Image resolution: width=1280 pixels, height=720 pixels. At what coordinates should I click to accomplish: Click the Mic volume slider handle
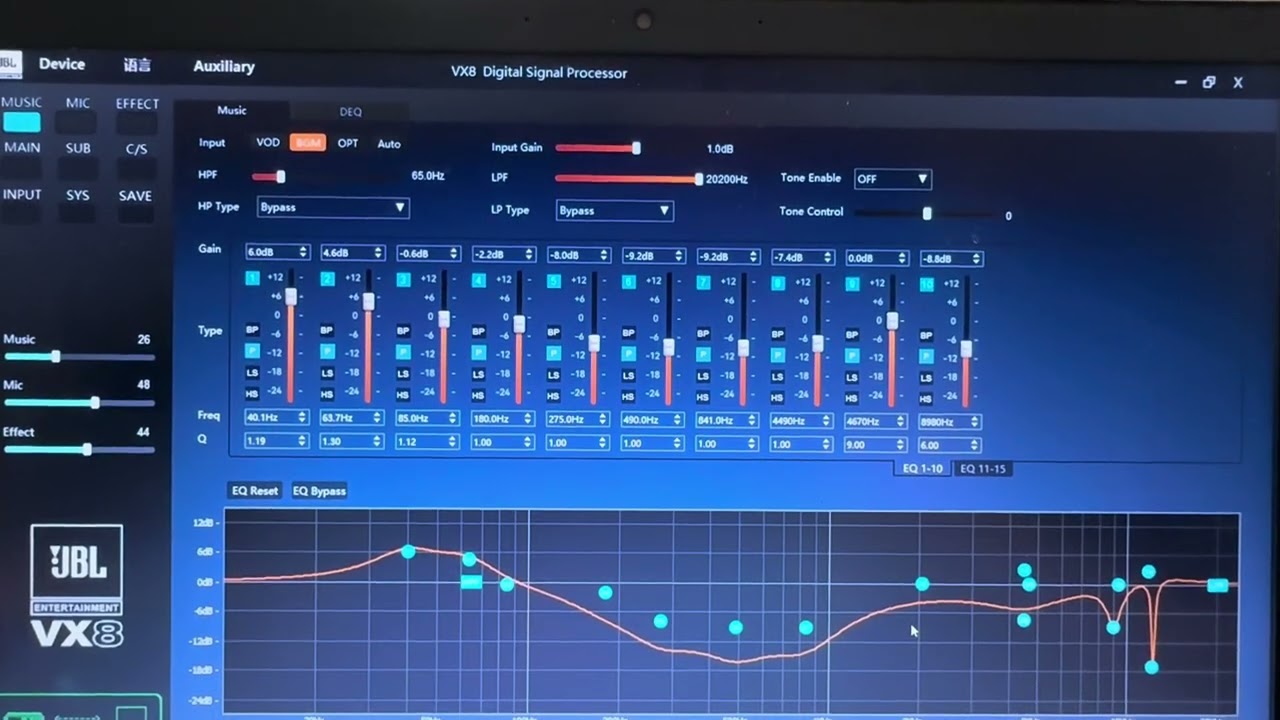[95, 403]
